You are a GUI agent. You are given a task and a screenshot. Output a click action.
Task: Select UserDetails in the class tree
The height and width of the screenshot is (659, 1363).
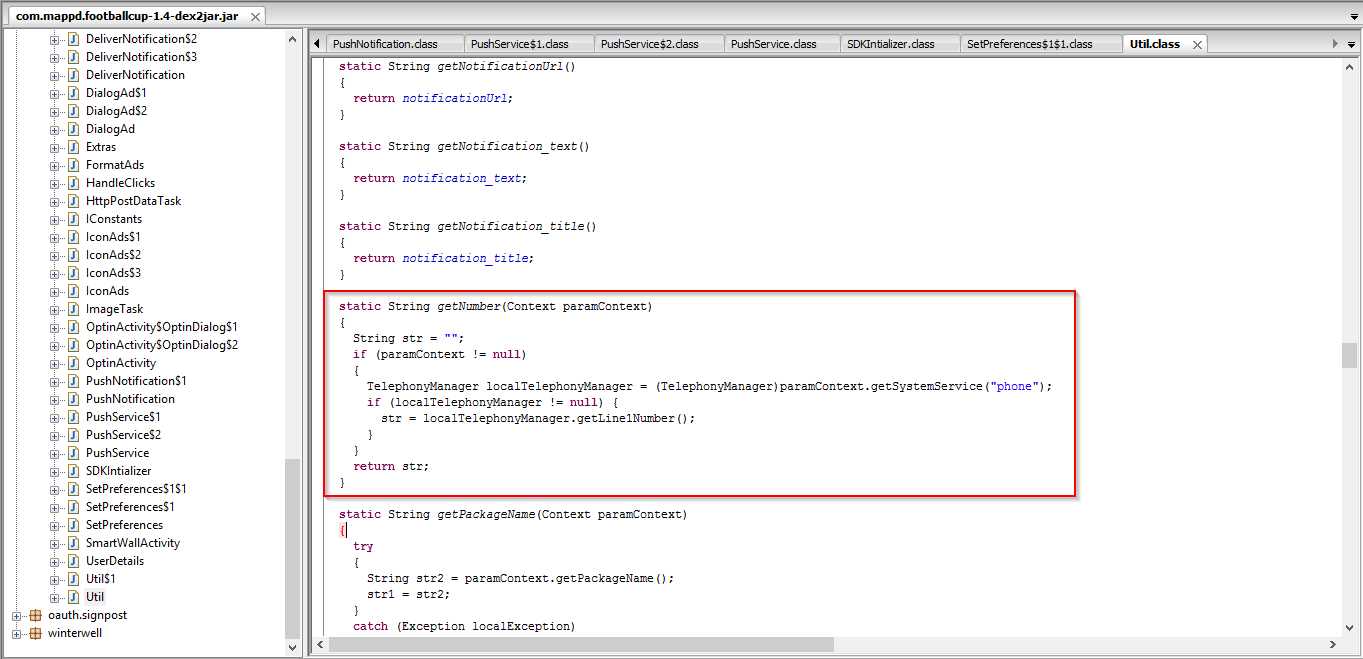click(x=114, y=561)
